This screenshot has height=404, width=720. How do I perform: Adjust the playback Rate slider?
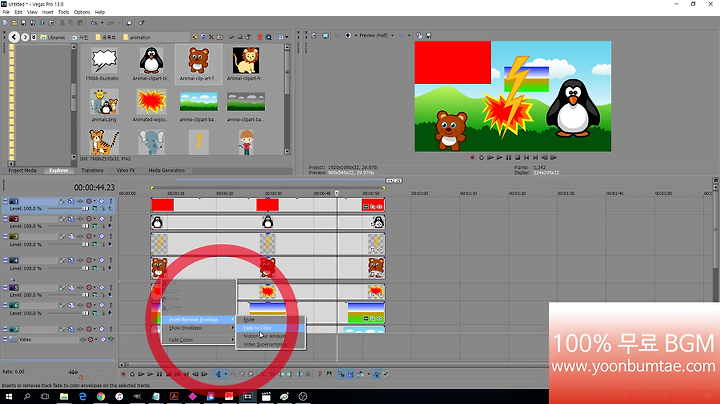tap(73, 372)
